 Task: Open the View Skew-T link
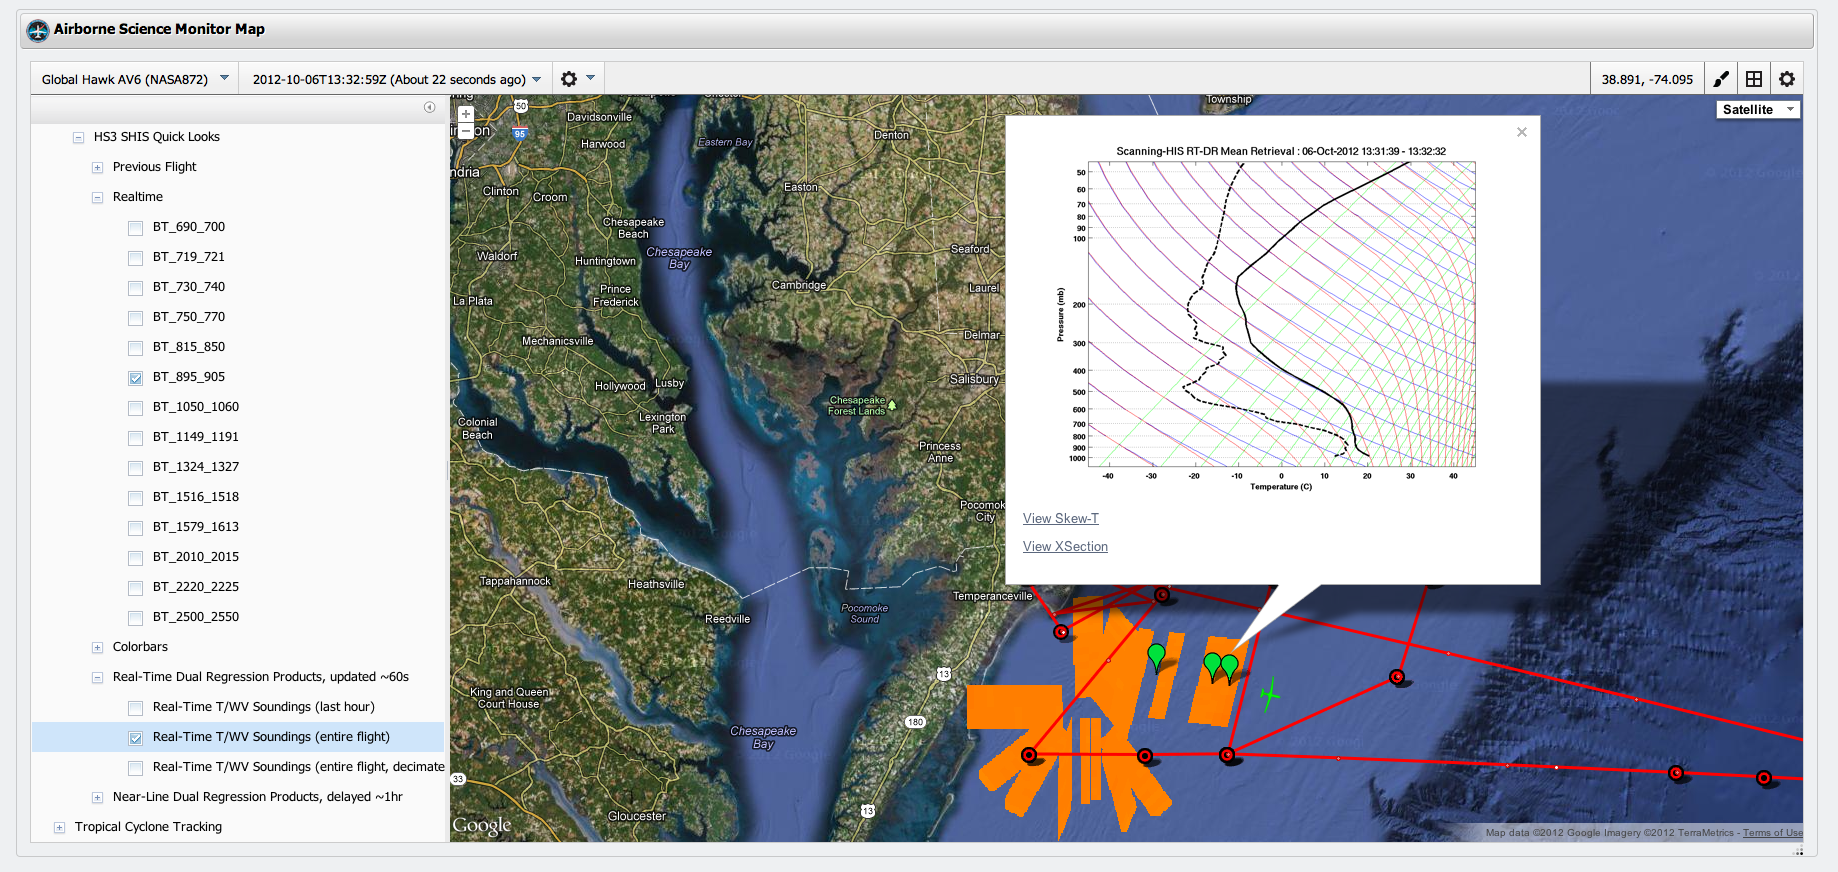click(1060, 518)
